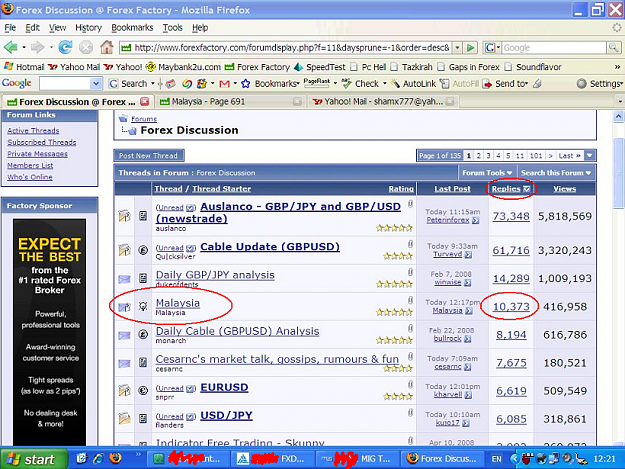Go to page 2 of the forum
The height and width of the screenshot is (469, 625).
[479, 155]
